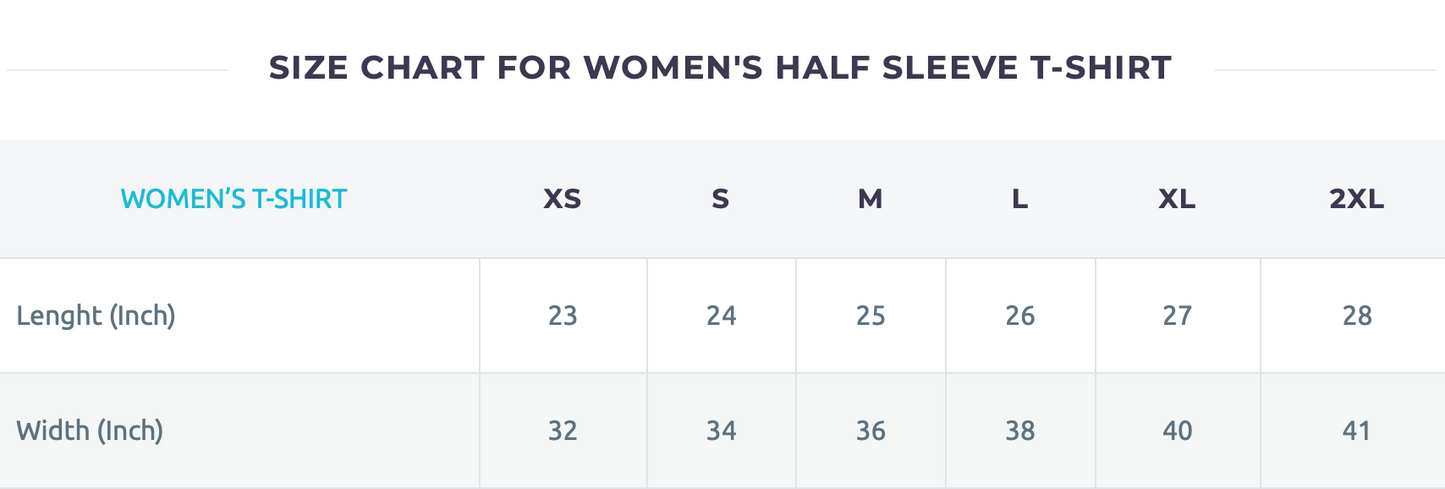Click the M size column header
1445x489 pixels.
tap(870, 199)
